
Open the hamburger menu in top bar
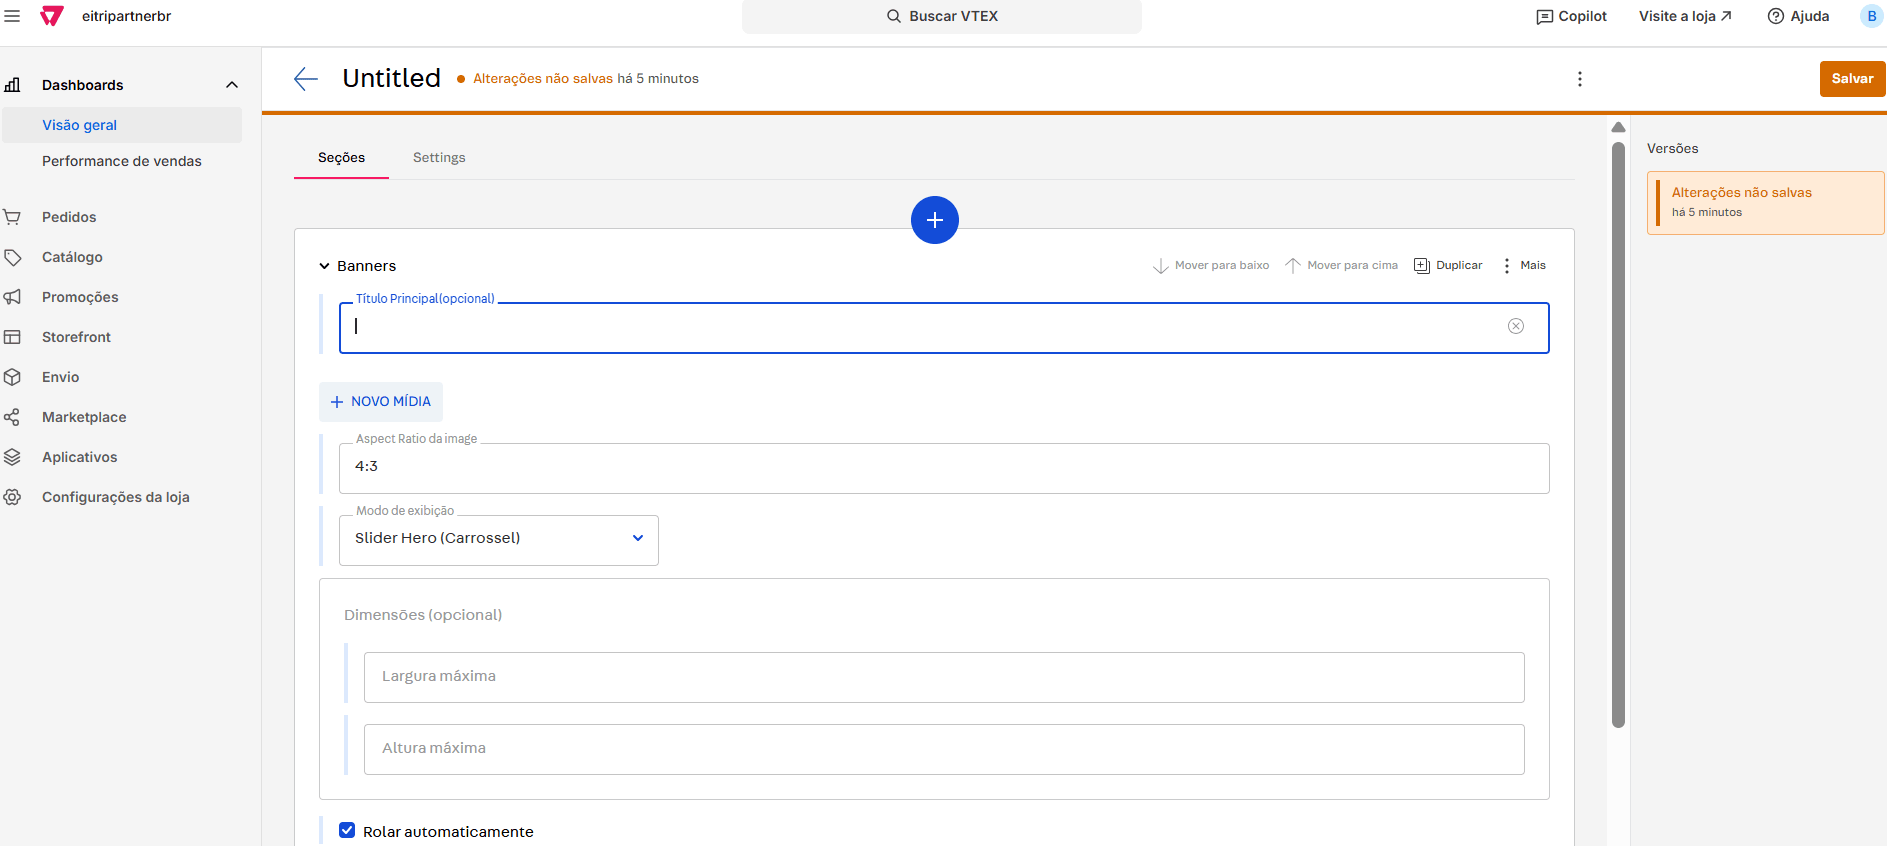[12, 16]
